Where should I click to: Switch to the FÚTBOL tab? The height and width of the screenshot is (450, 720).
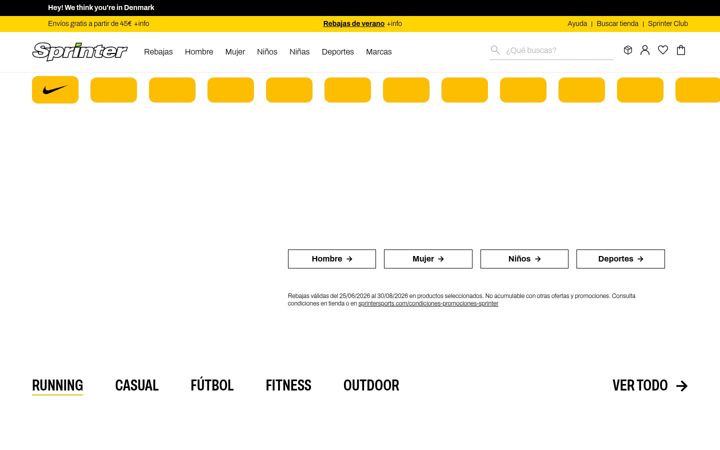click(x=212, y=385)
